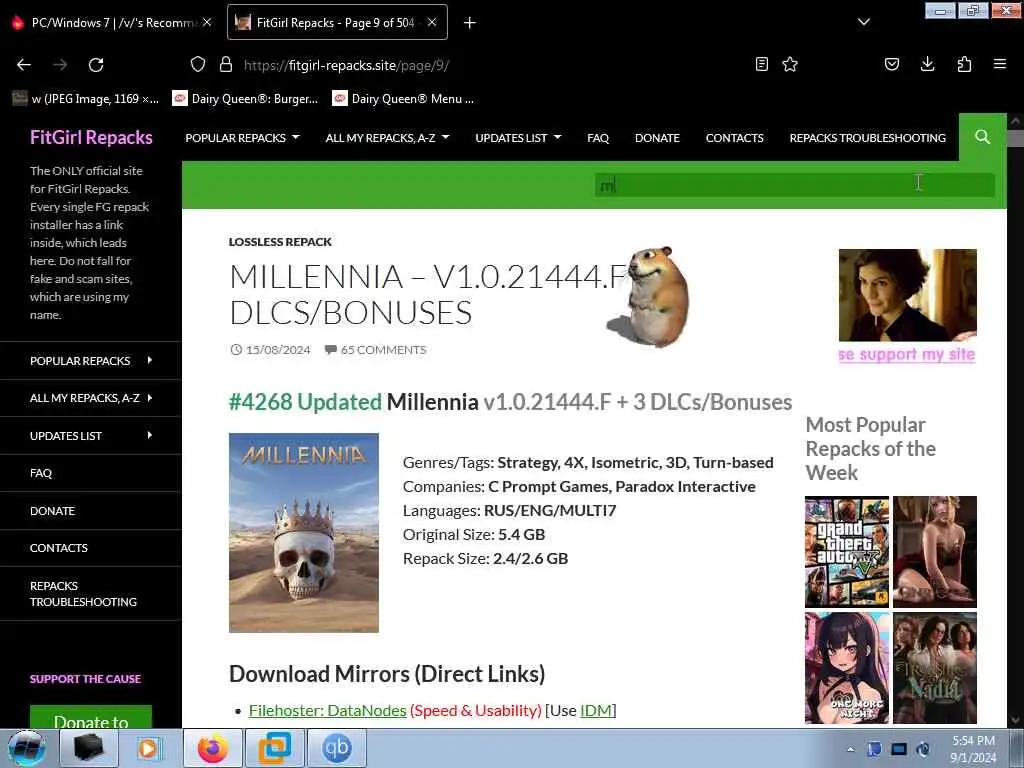Open the w (JPEG Image) bookmark
The width and height of the screenshot is (1024, 768).
86,99
